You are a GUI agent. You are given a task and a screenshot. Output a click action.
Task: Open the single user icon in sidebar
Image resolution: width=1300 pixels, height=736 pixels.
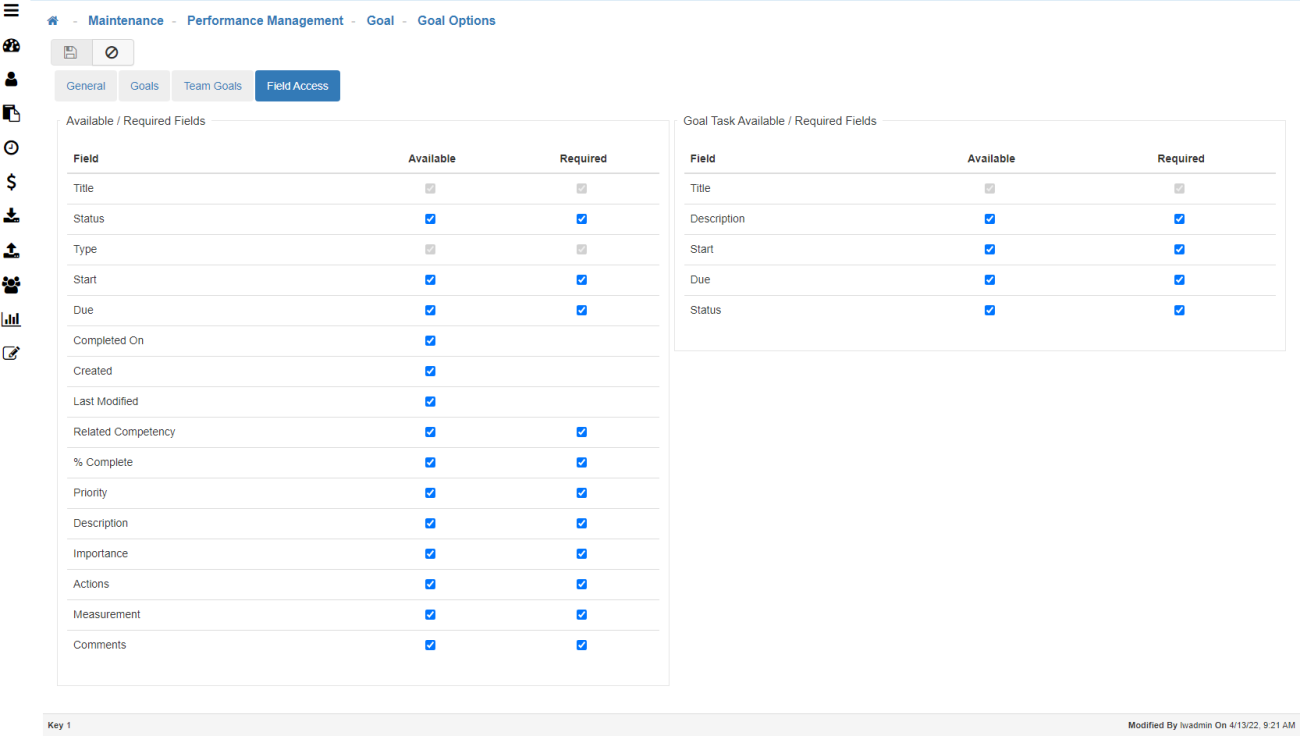click(x=11, y=79)
